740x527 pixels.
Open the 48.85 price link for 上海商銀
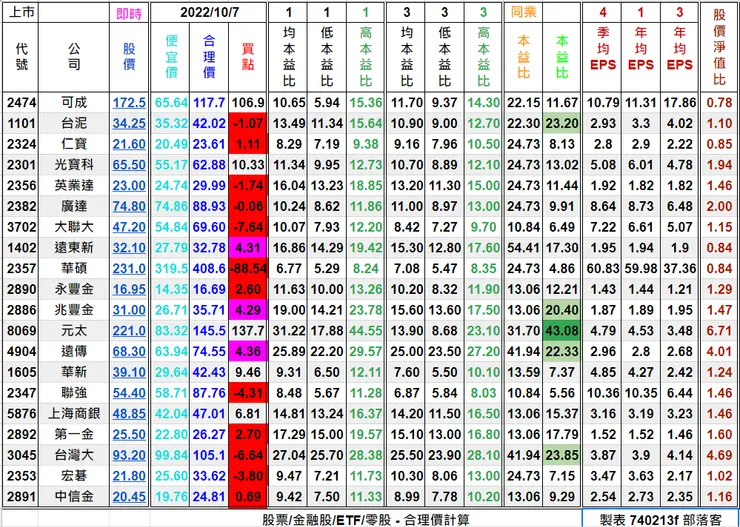click(129, 414)
